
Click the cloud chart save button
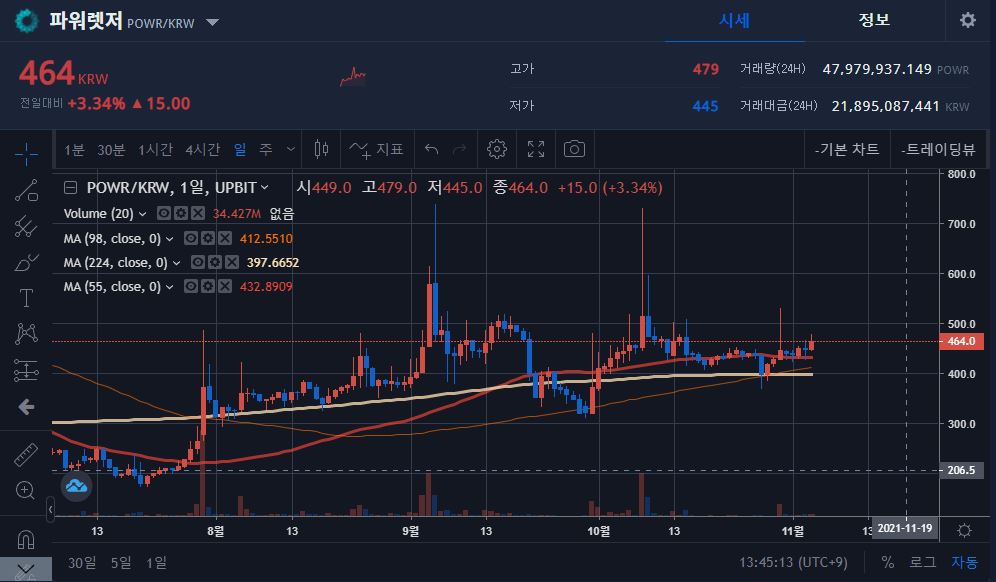pos(76,487)
